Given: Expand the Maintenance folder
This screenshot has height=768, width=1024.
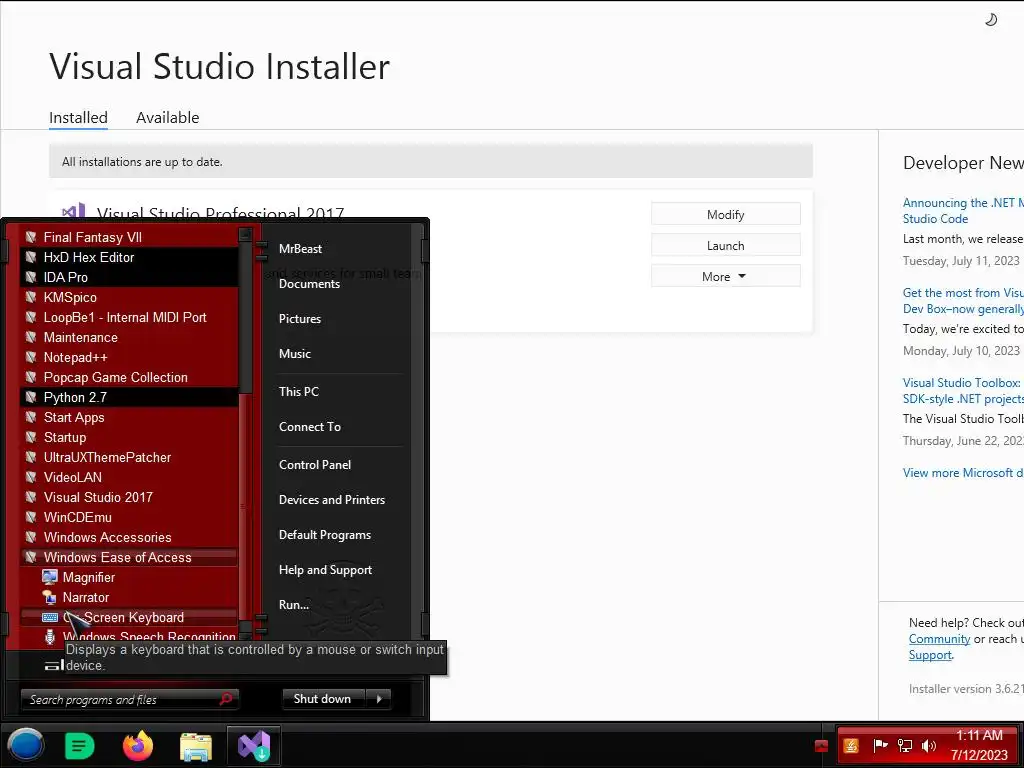Looking at the screenshot, I should pos(129,337).
